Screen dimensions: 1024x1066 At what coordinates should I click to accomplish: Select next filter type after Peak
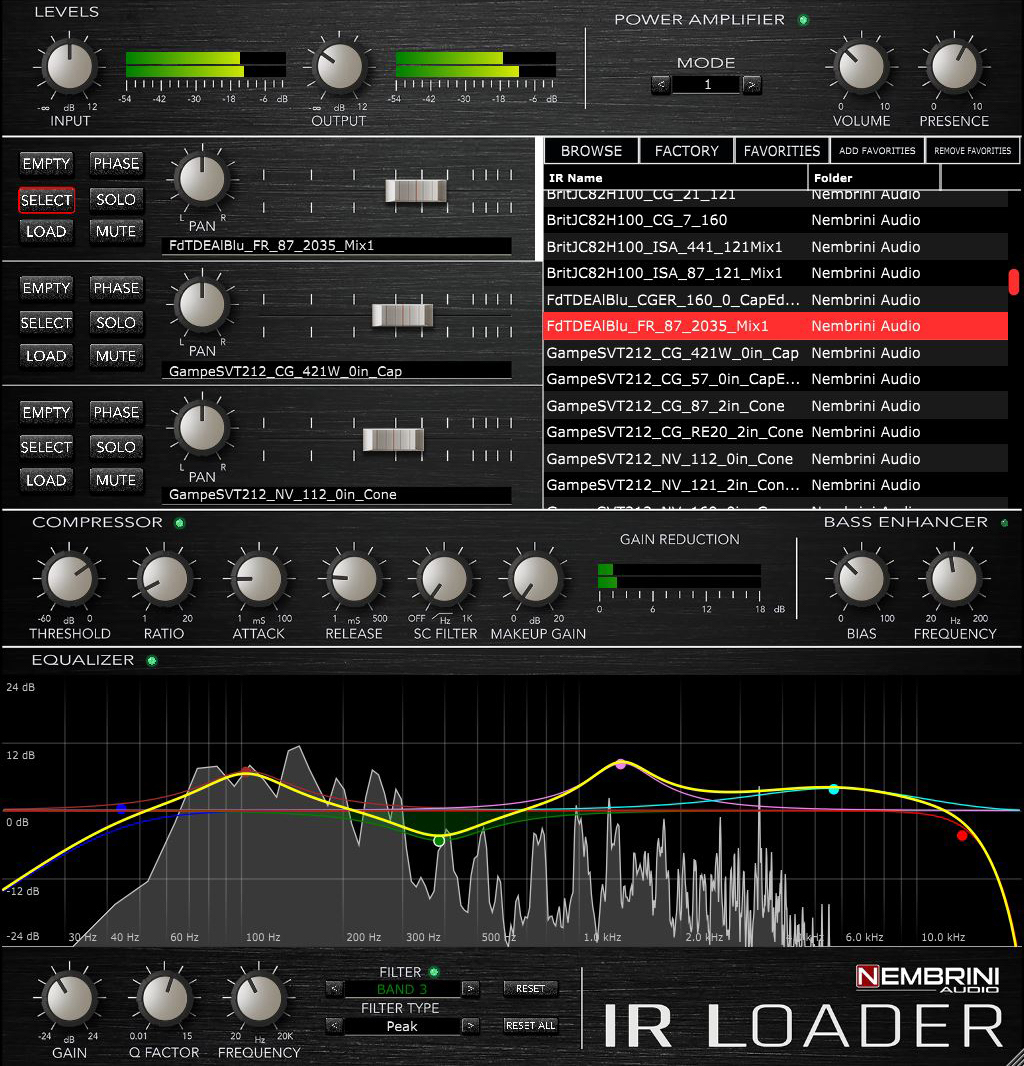469,1026
